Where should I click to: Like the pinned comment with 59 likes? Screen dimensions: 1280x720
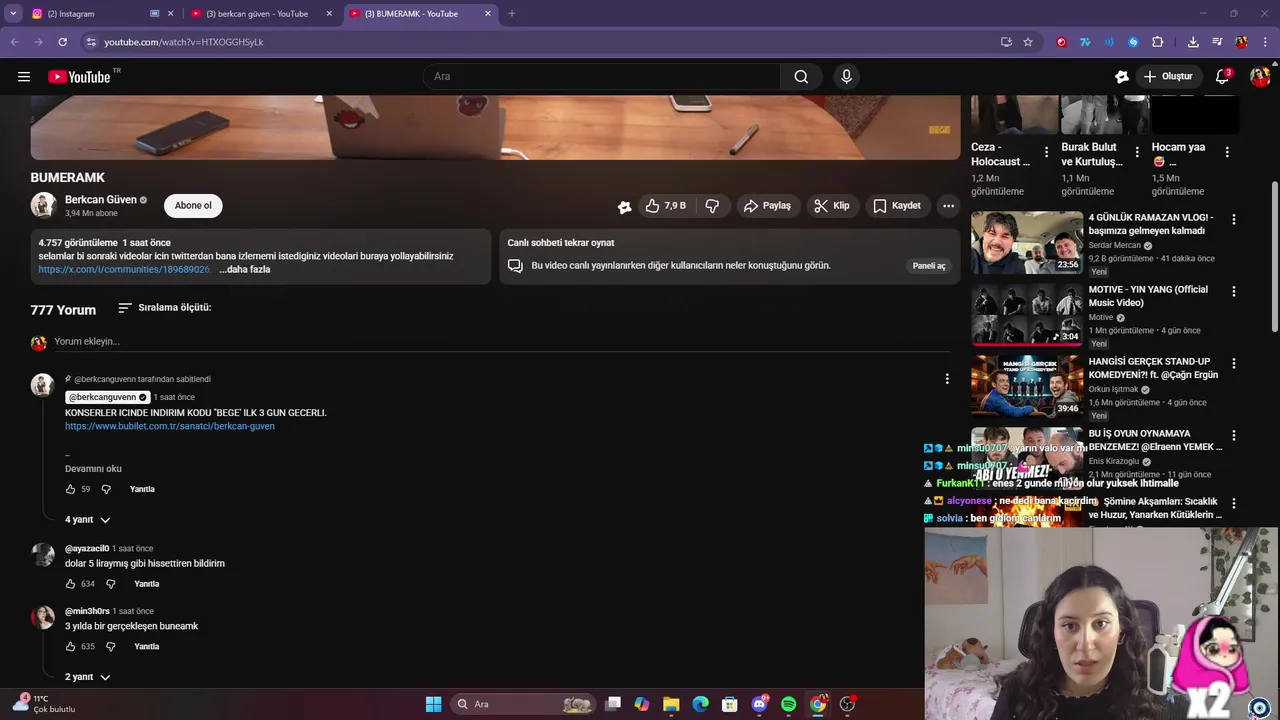click(x=70, y=489)
